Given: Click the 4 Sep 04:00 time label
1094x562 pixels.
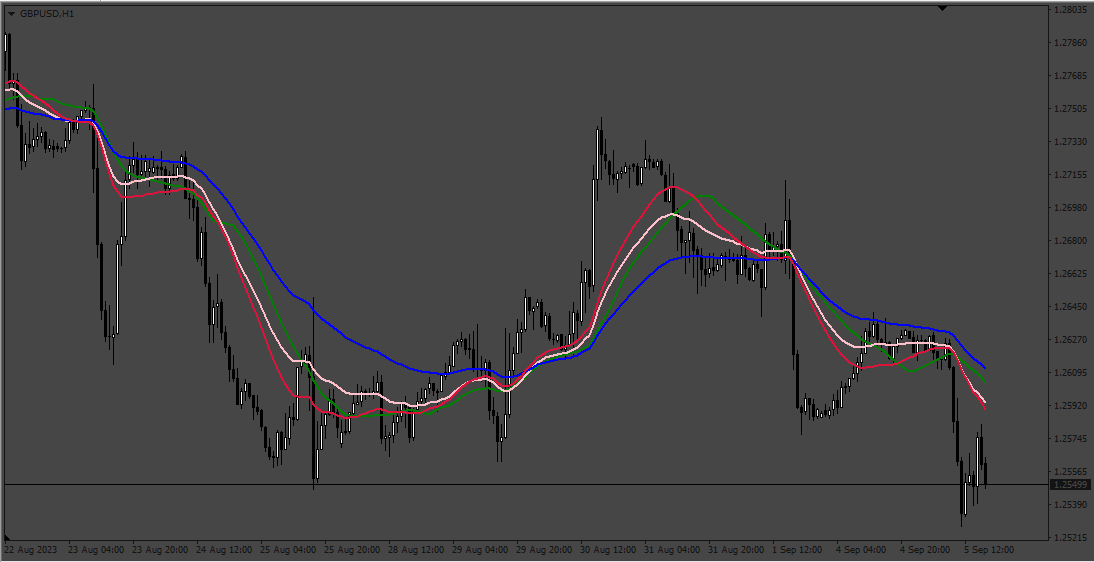Looking at the screenshot, I should click(862, 549).
